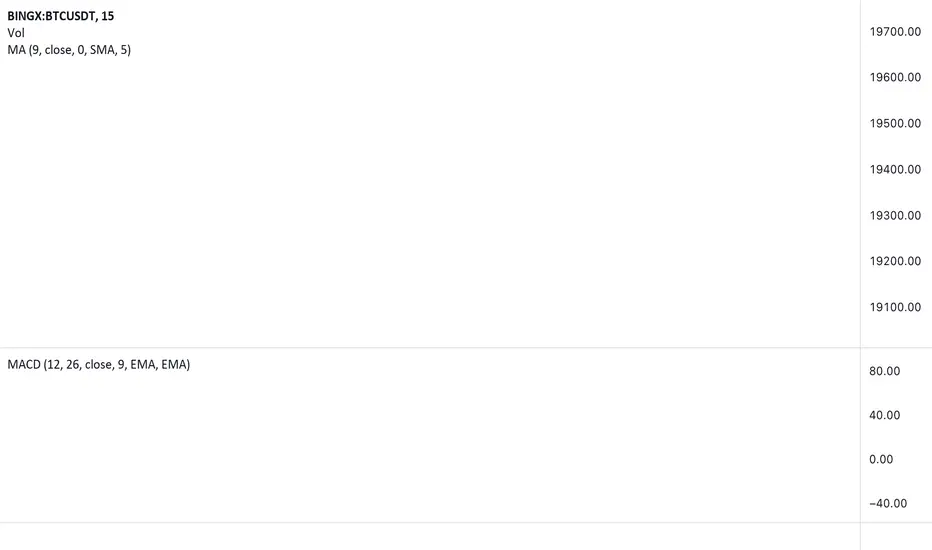The height and width of the screenshot is (550, 932).
Task: Select the MACD (12, 26, close, 9, EMA, EMA) legend
Action: [99, 364]
